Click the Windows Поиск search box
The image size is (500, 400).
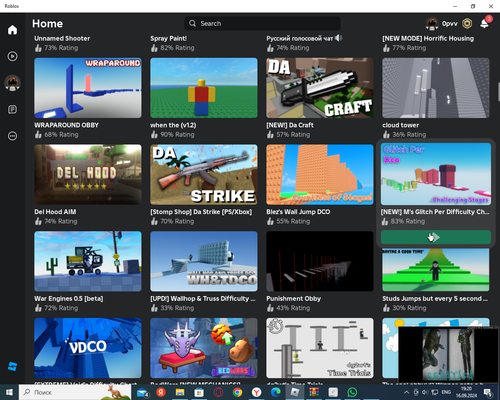coord(75,392)
